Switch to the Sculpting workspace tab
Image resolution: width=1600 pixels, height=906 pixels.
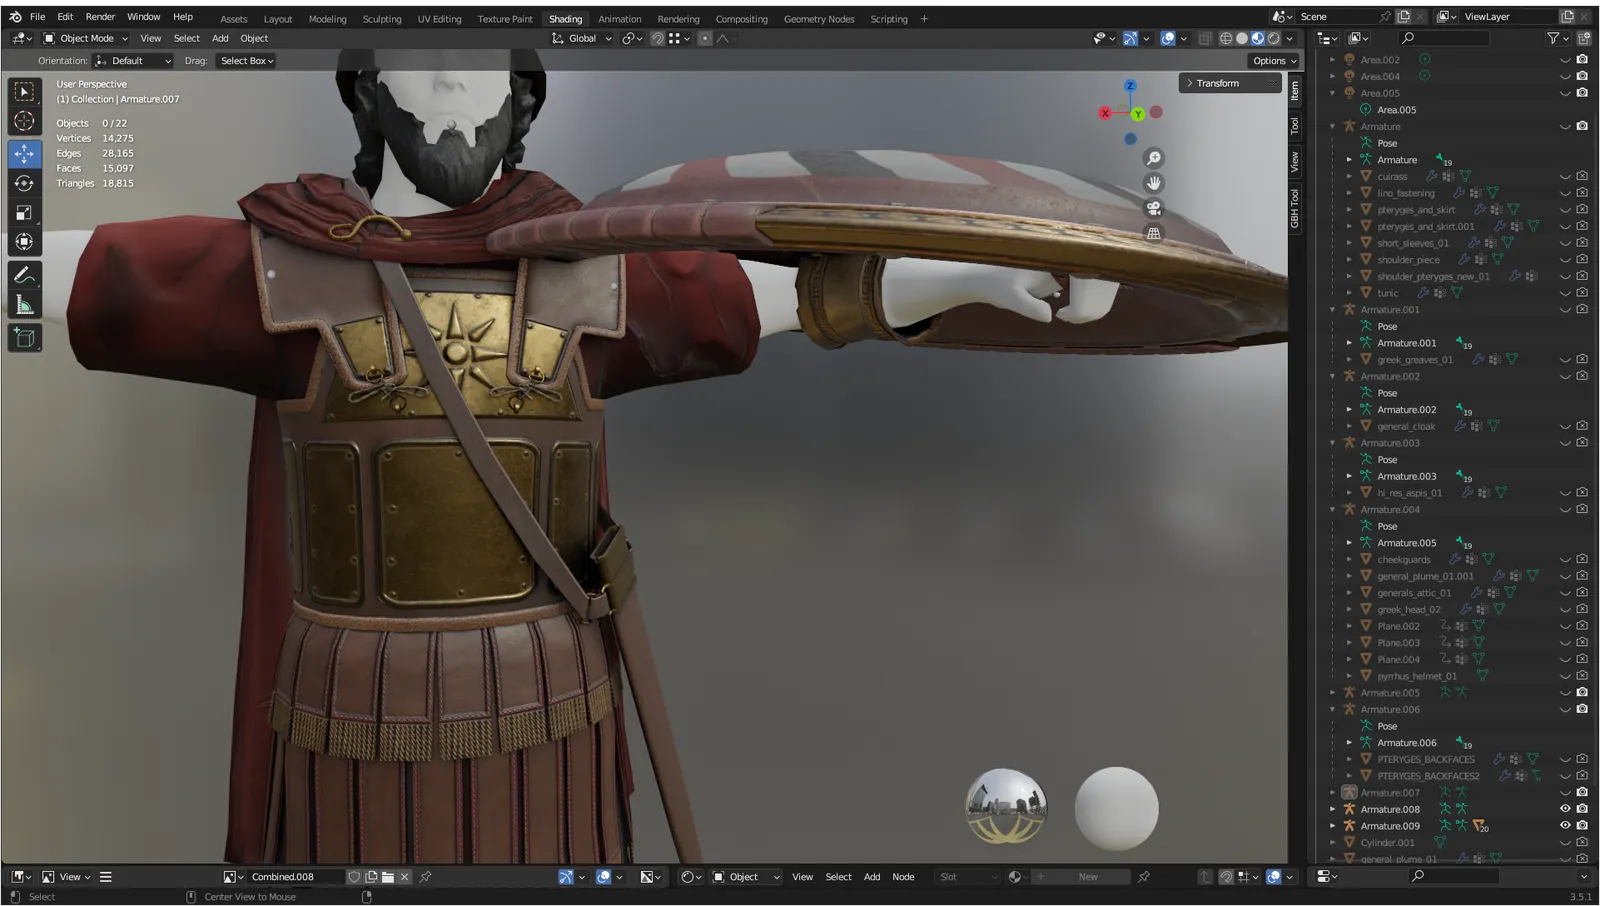coord(382,19)
